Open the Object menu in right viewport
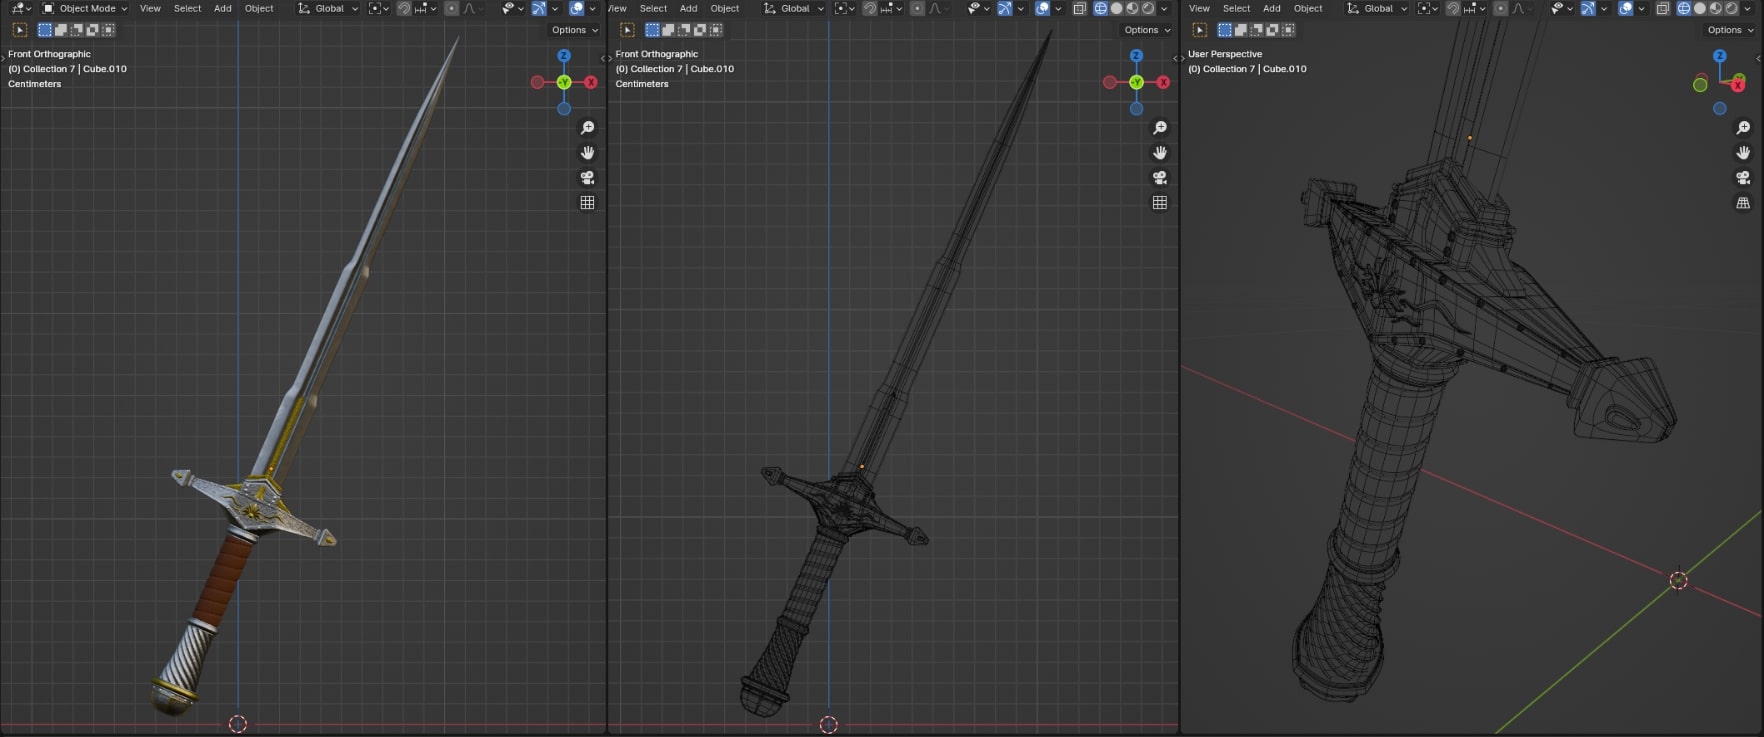Screen dimensions: 1764x737 point(1308,9)
